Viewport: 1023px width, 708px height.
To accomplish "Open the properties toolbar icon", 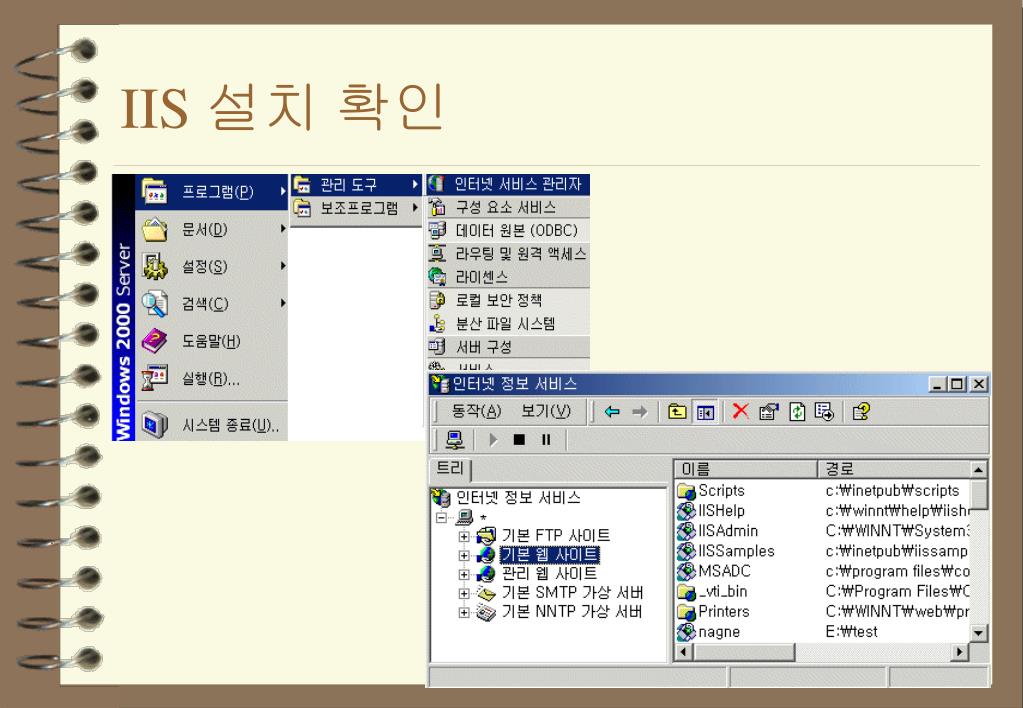I will 769,412.
